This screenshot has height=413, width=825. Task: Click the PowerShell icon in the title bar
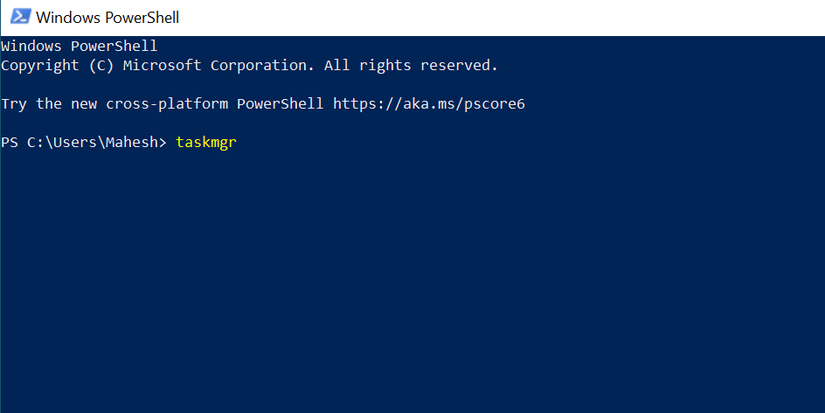point(19,18)
